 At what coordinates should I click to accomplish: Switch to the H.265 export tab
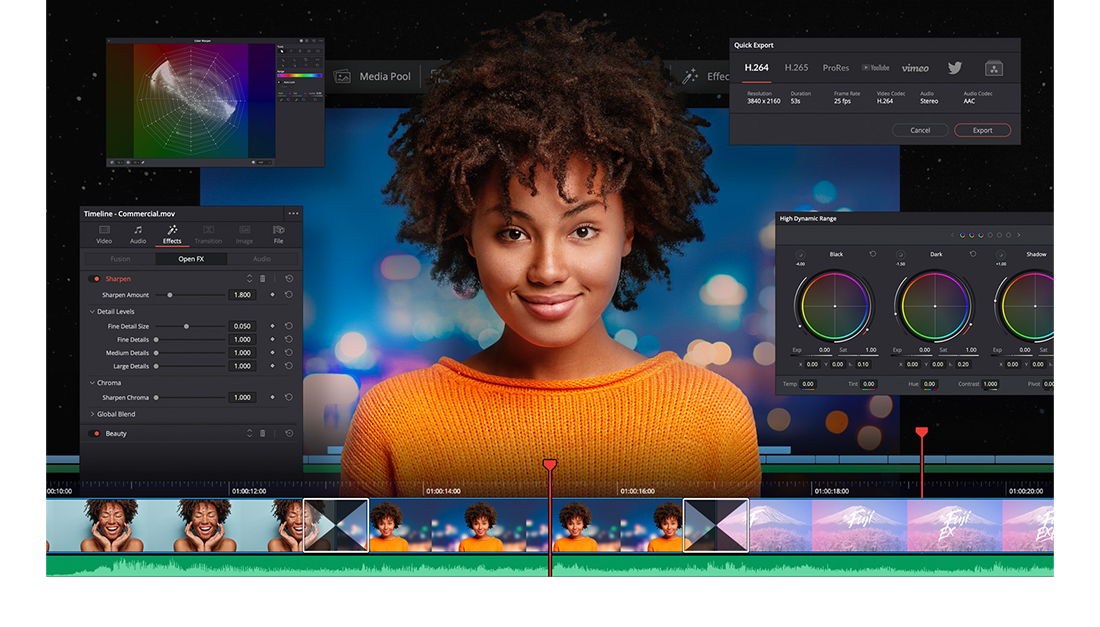tap(796, 67)
